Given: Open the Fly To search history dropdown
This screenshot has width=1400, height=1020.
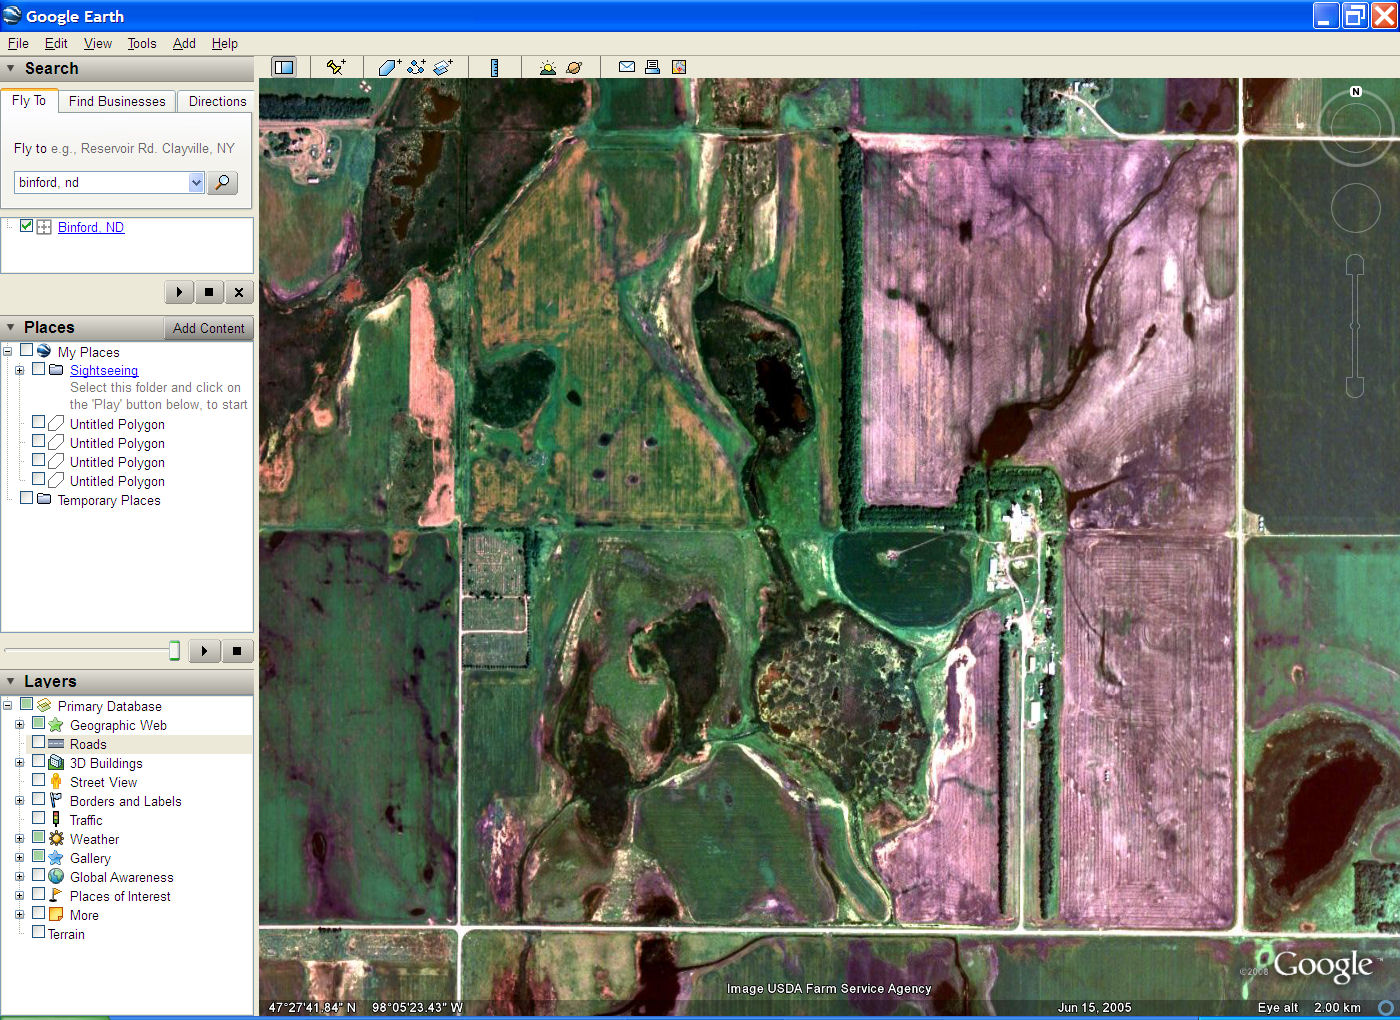Looking at the screenshot, I should coord(196,183).
